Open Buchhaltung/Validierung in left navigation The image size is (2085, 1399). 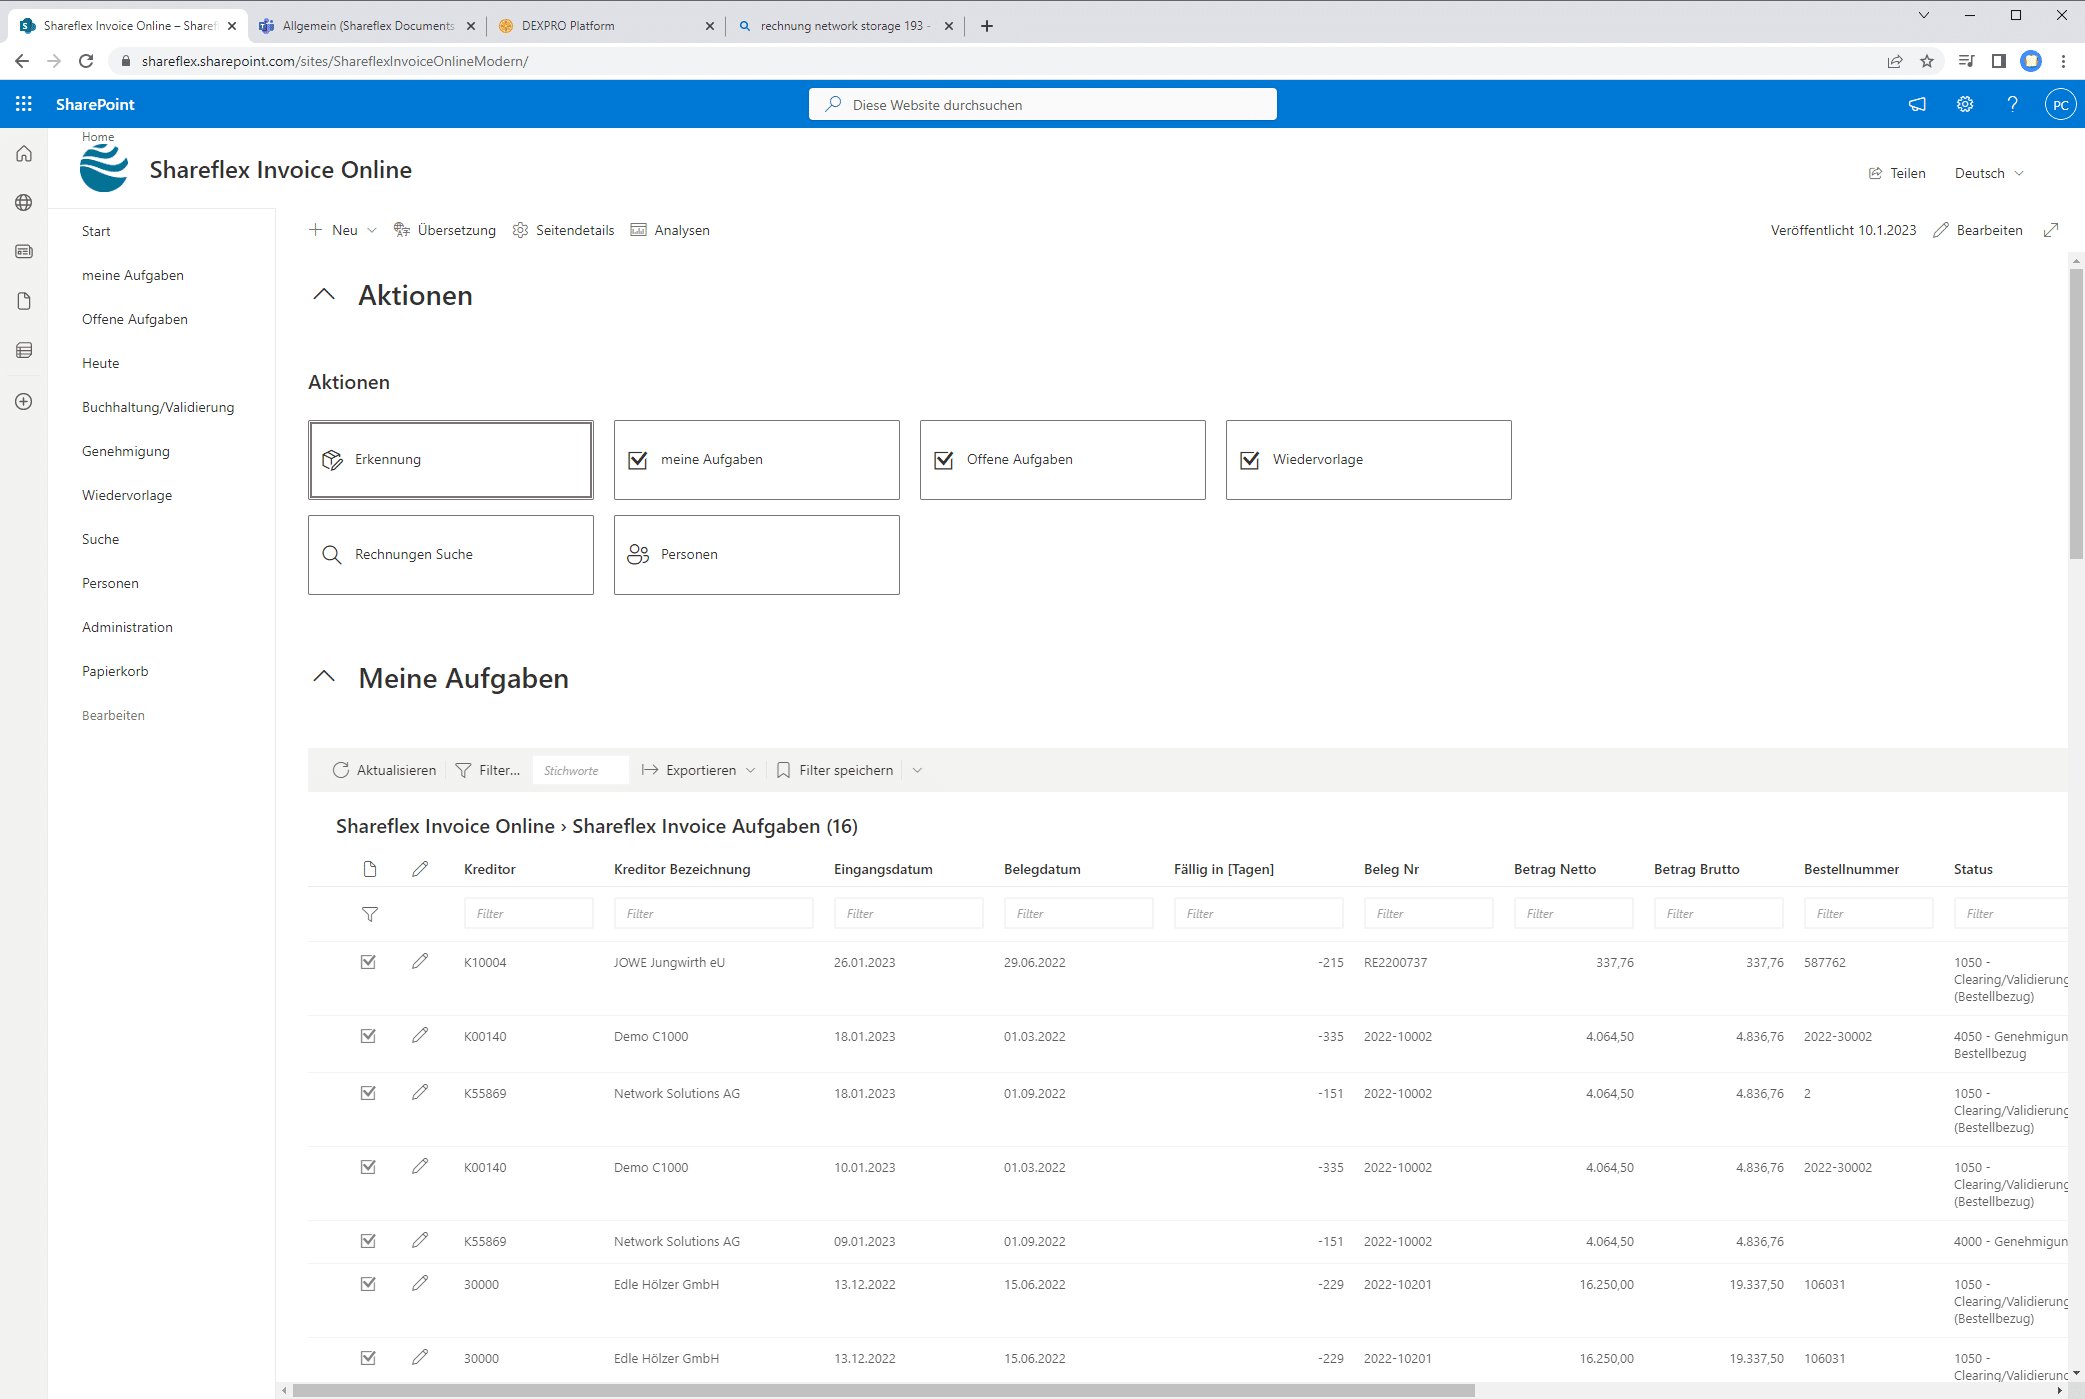158,407
